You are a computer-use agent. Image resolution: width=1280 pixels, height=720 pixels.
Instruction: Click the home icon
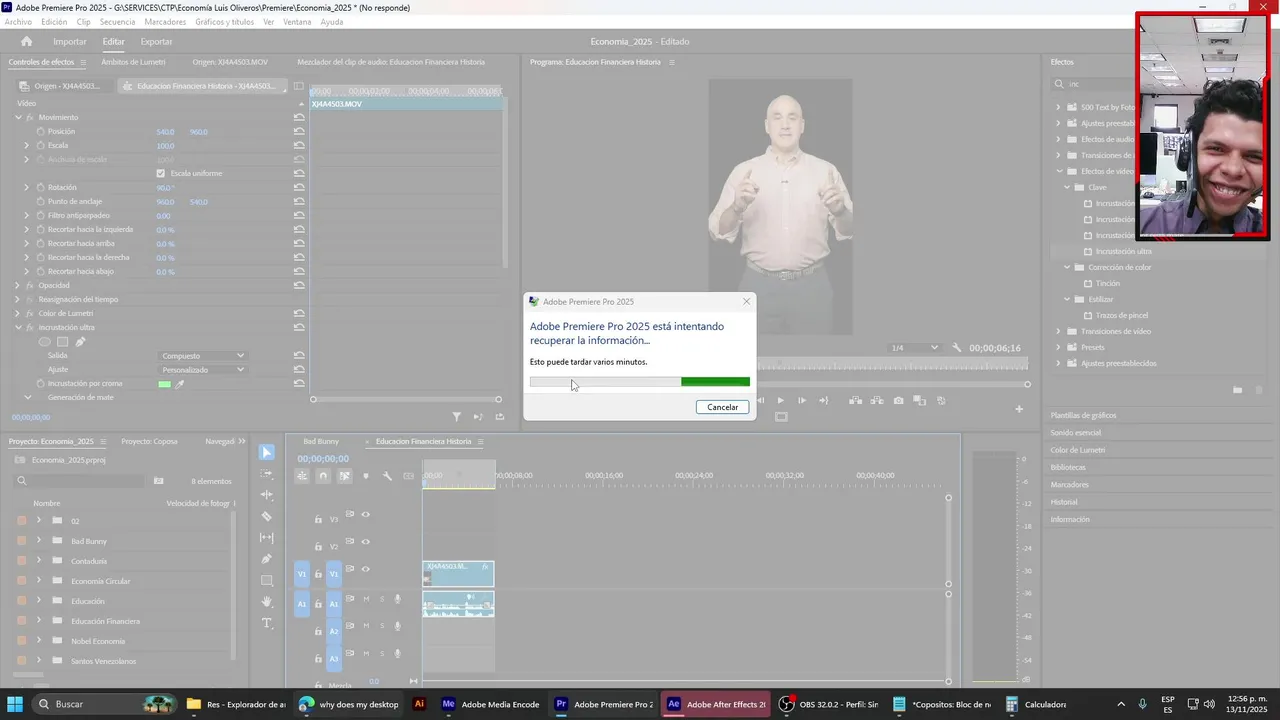click(x=27, y=41)
